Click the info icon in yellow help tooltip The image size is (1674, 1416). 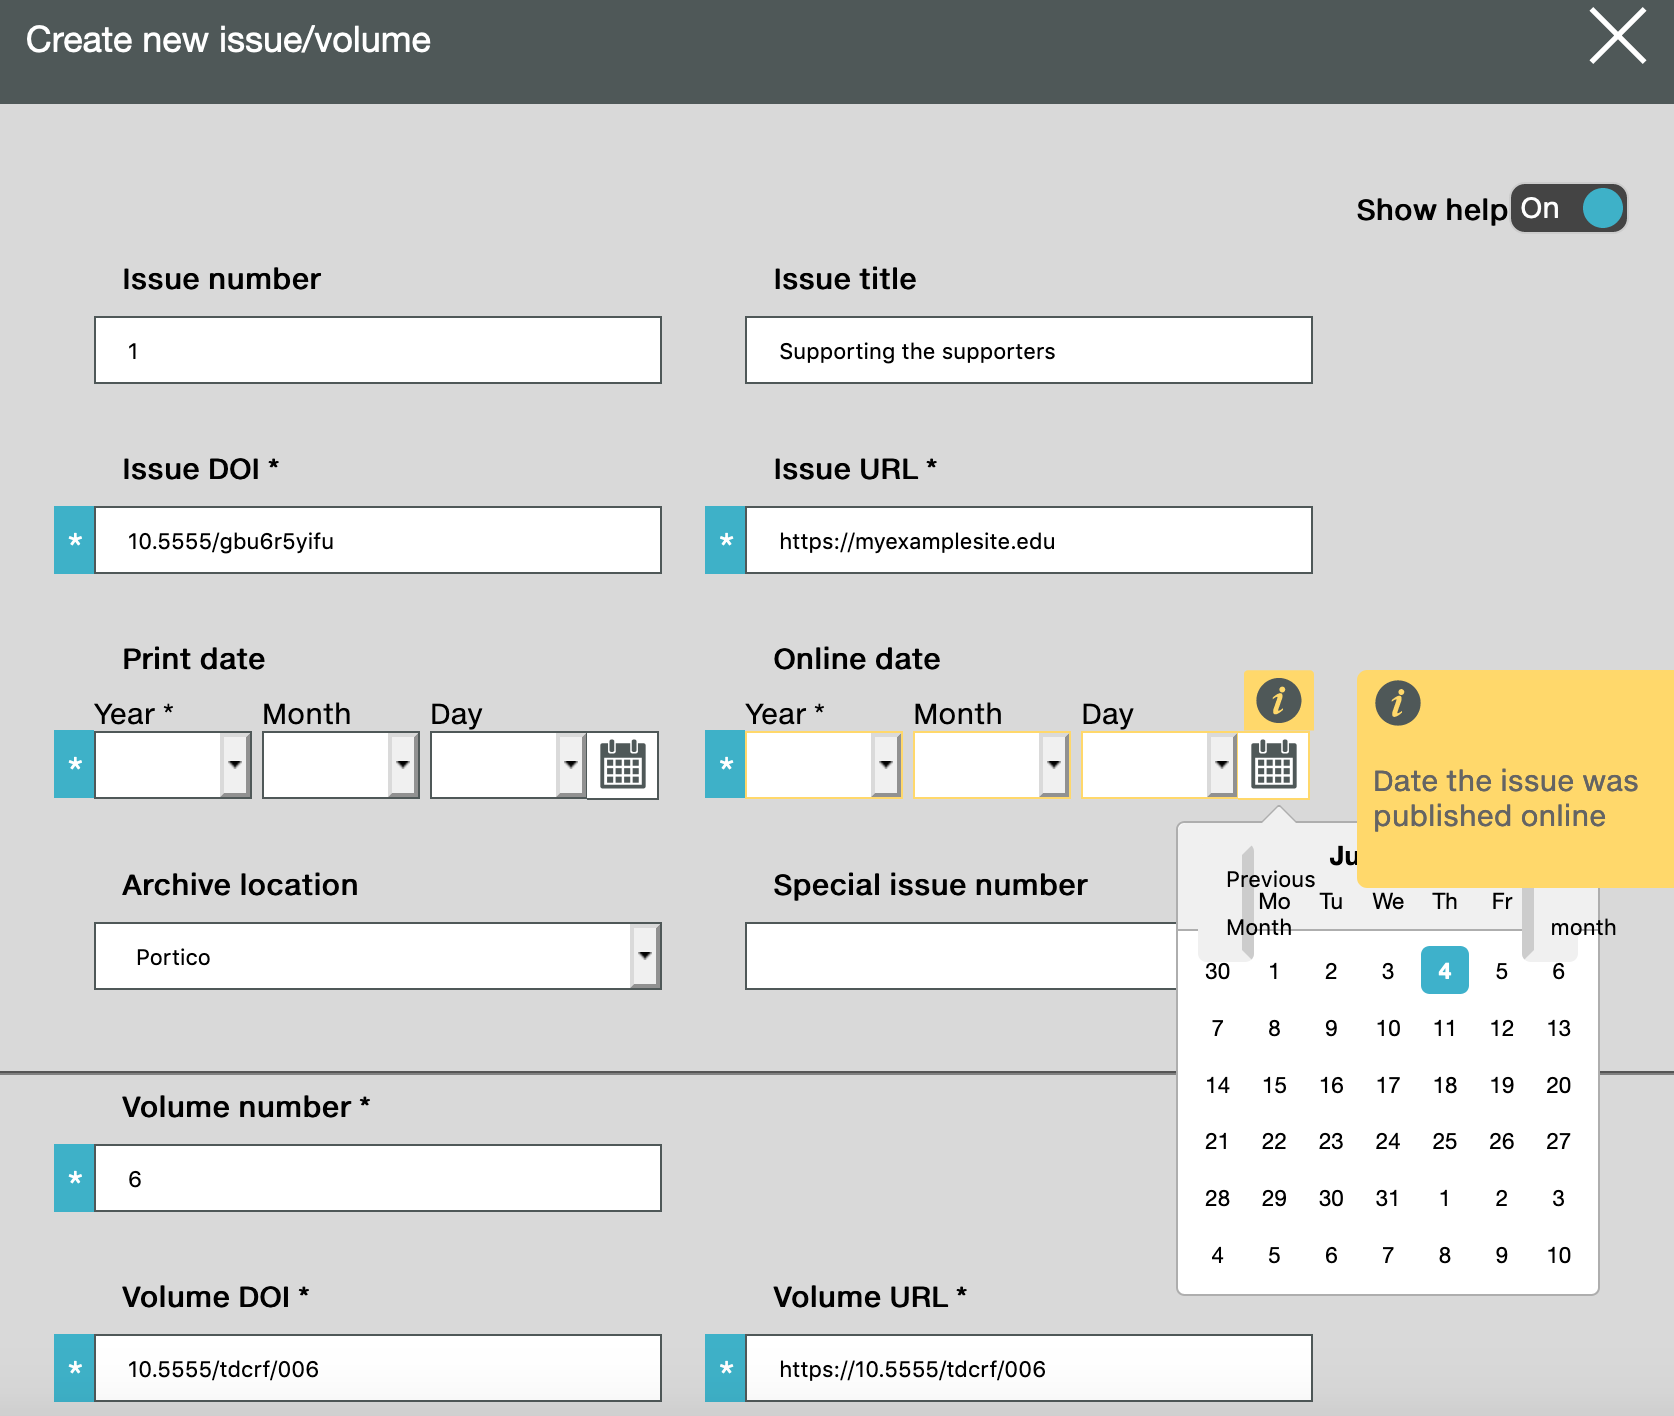coord(1397,703)
